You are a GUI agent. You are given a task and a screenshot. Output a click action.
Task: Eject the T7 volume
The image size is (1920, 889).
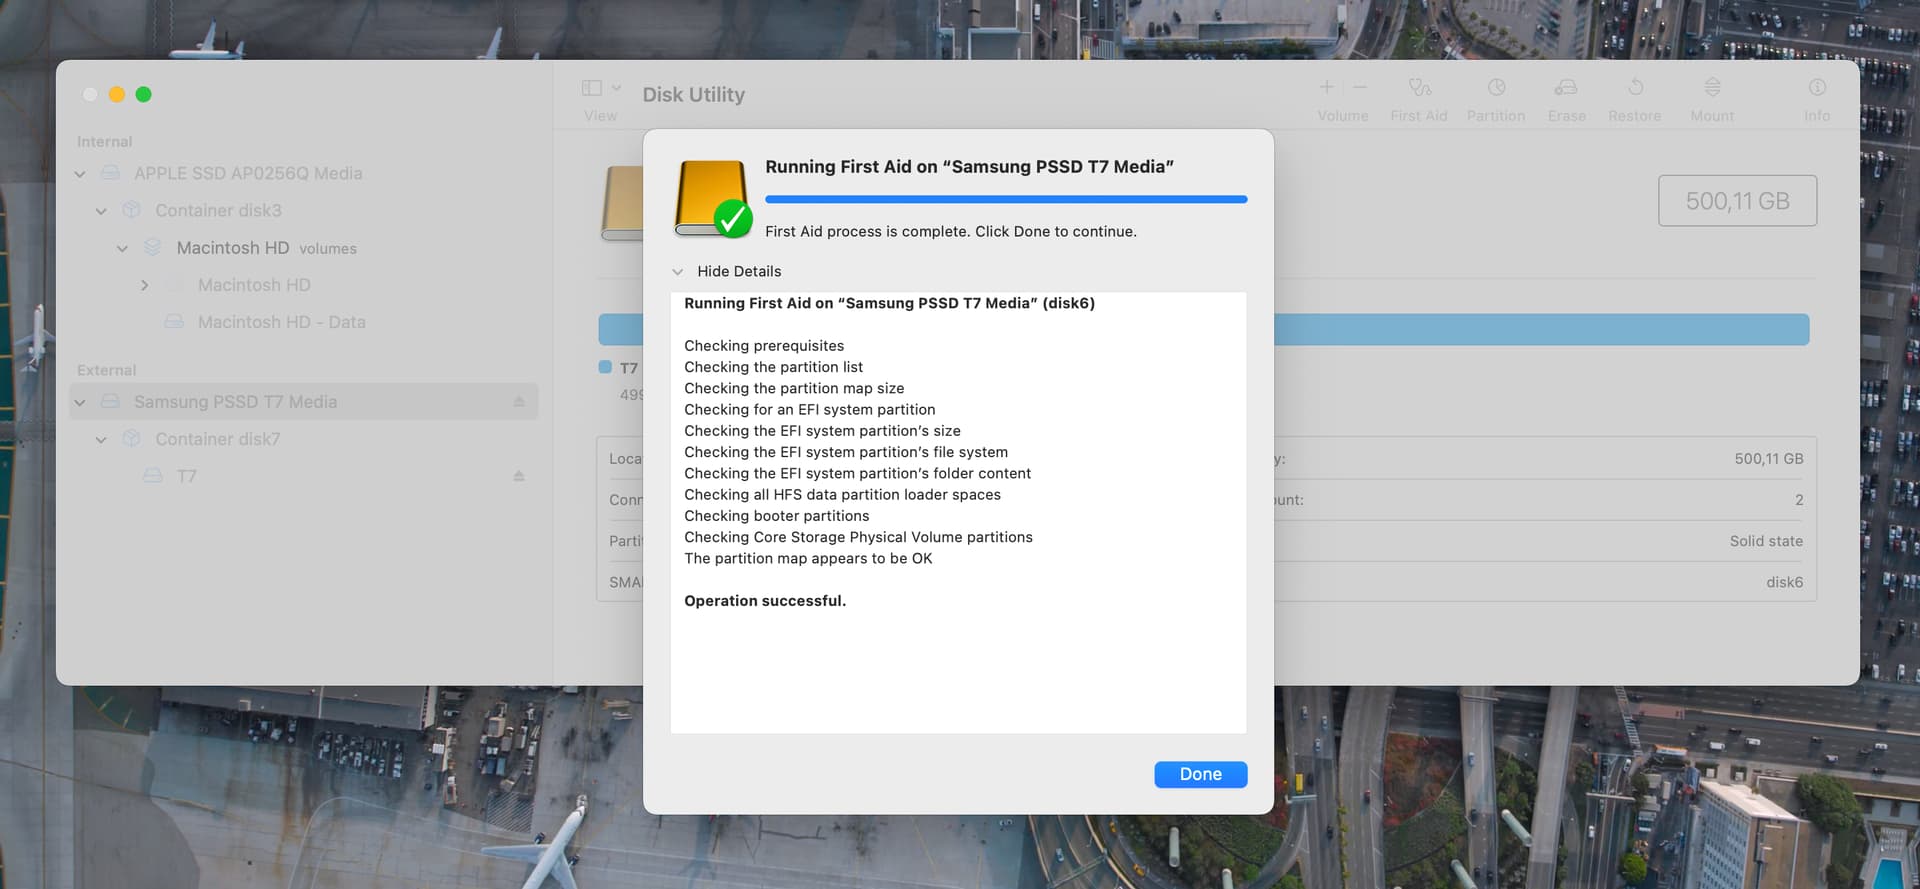(x=519, y=476)
